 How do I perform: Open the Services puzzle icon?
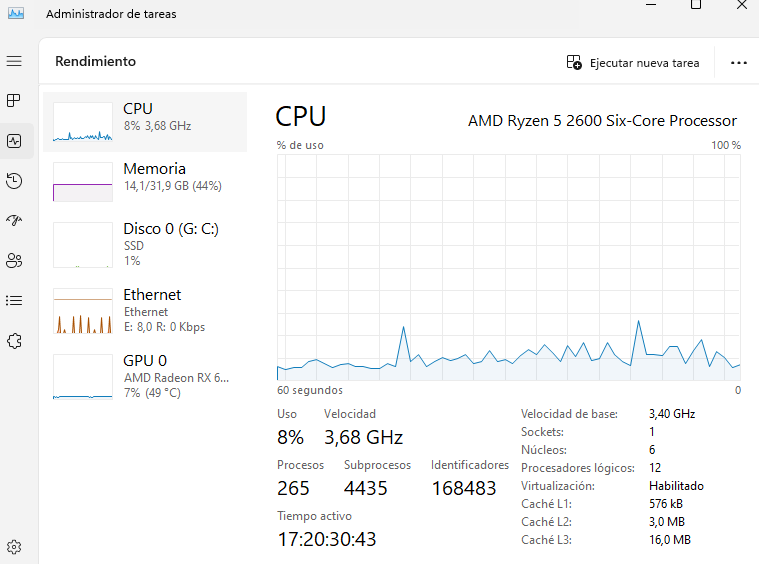(14, 341)
